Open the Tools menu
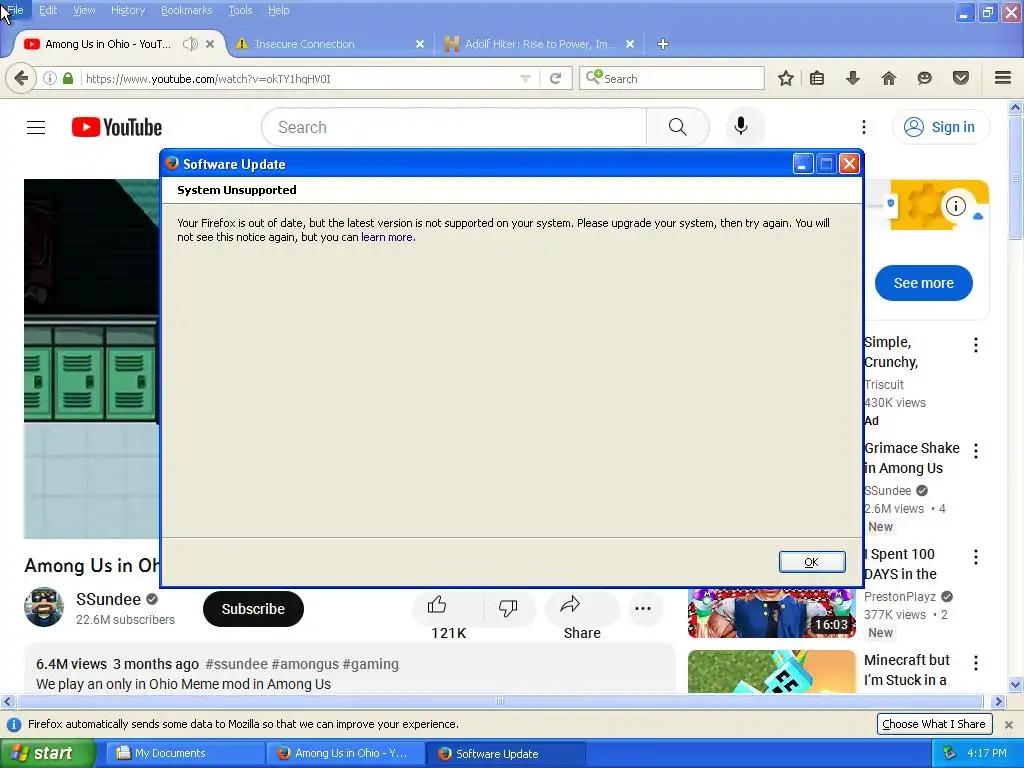 click(240, 10)
